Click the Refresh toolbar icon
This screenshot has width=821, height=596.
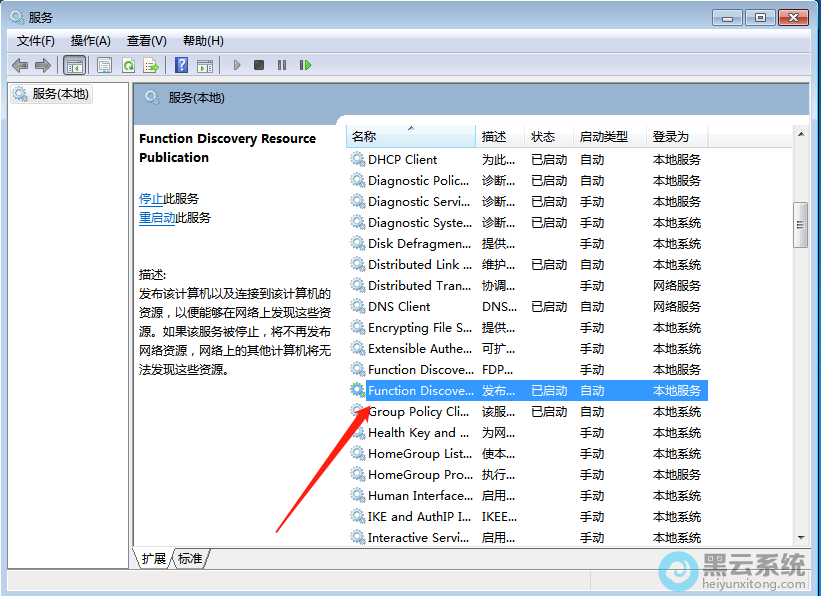128,65
